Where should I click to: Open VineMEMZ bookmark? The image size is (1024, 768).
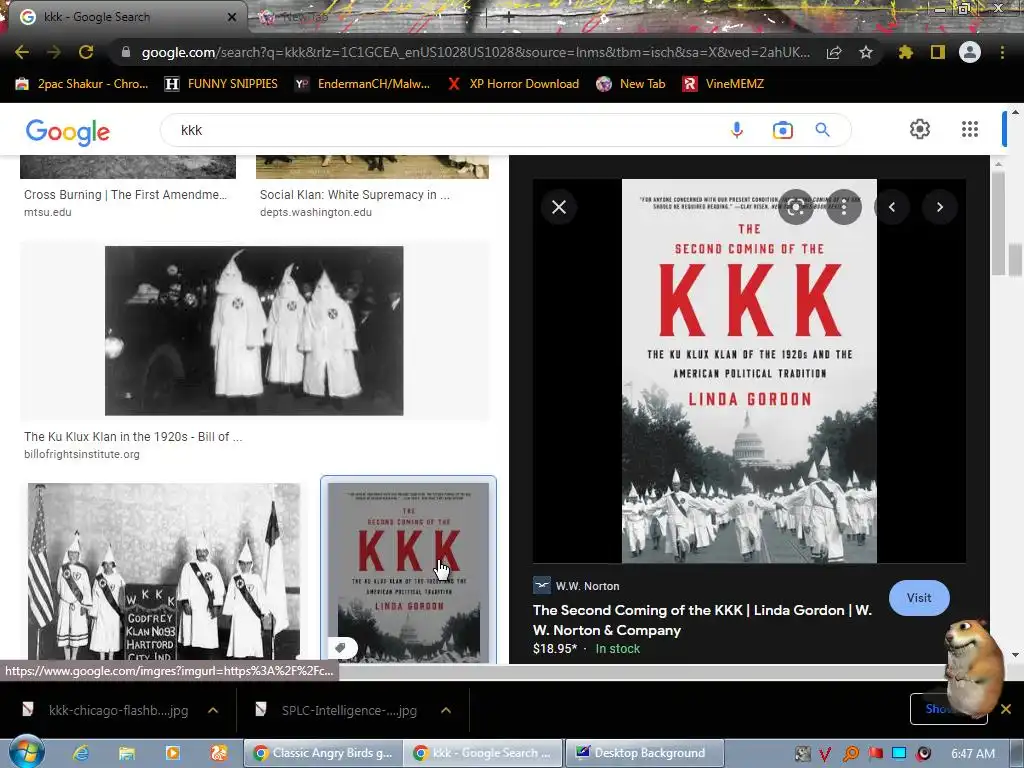[723, 84]
